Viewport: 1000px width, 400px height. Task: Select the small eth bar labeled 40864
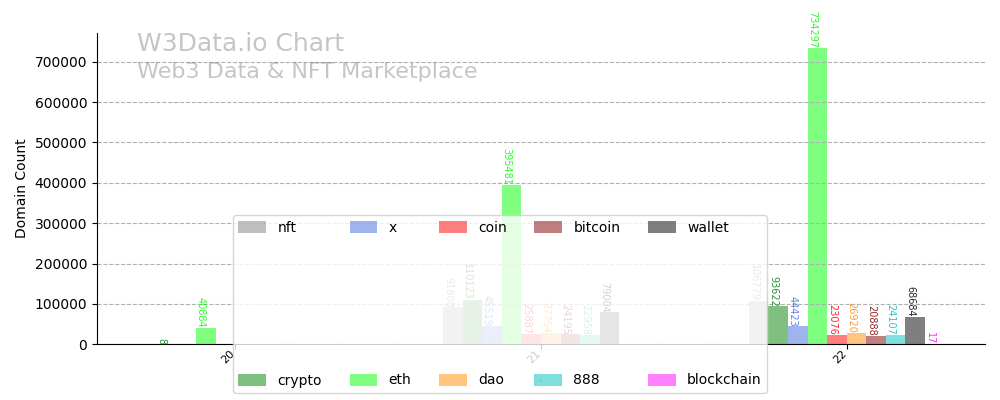pyautogui.click(x=206, y=336)
